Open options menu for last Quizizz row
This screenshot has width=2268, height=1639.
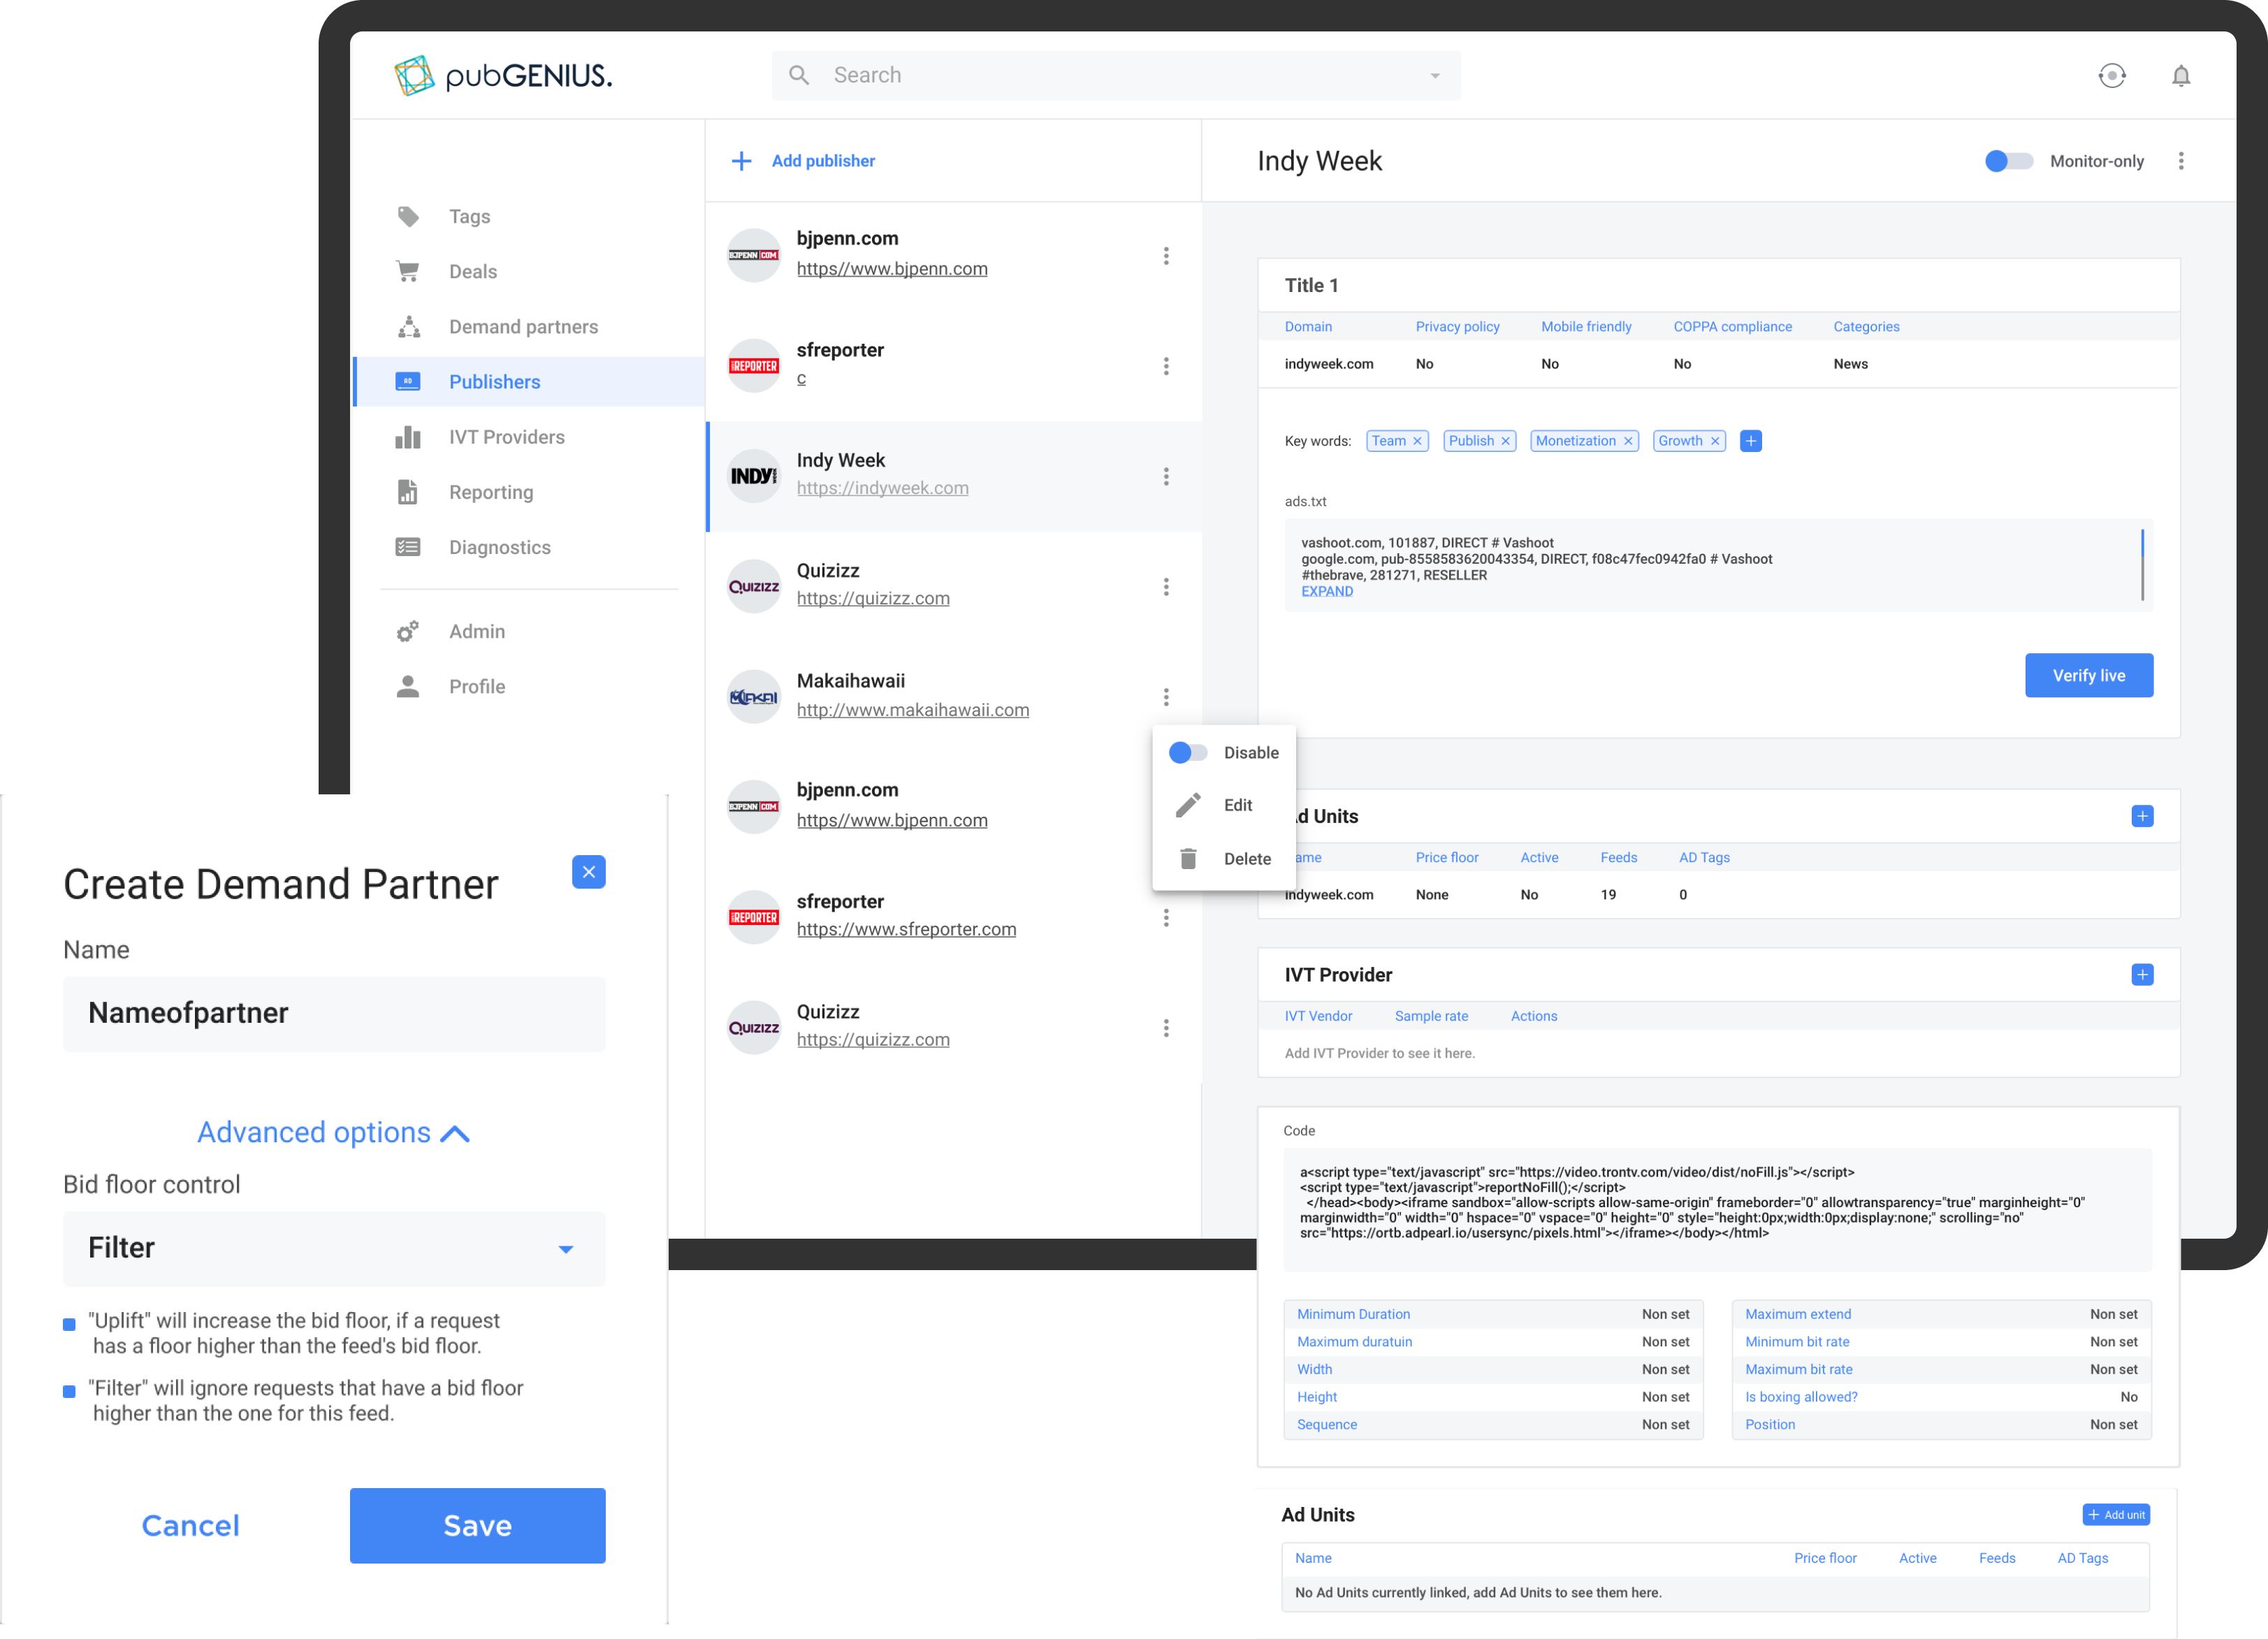[x=1166, y=1027]
